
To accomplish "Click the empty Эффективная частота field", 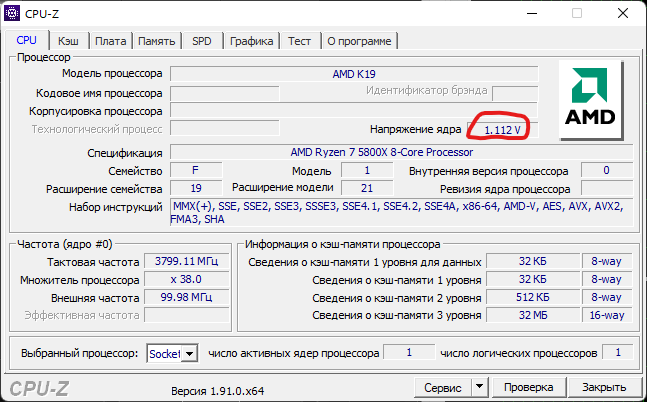I will click(187, 315).
